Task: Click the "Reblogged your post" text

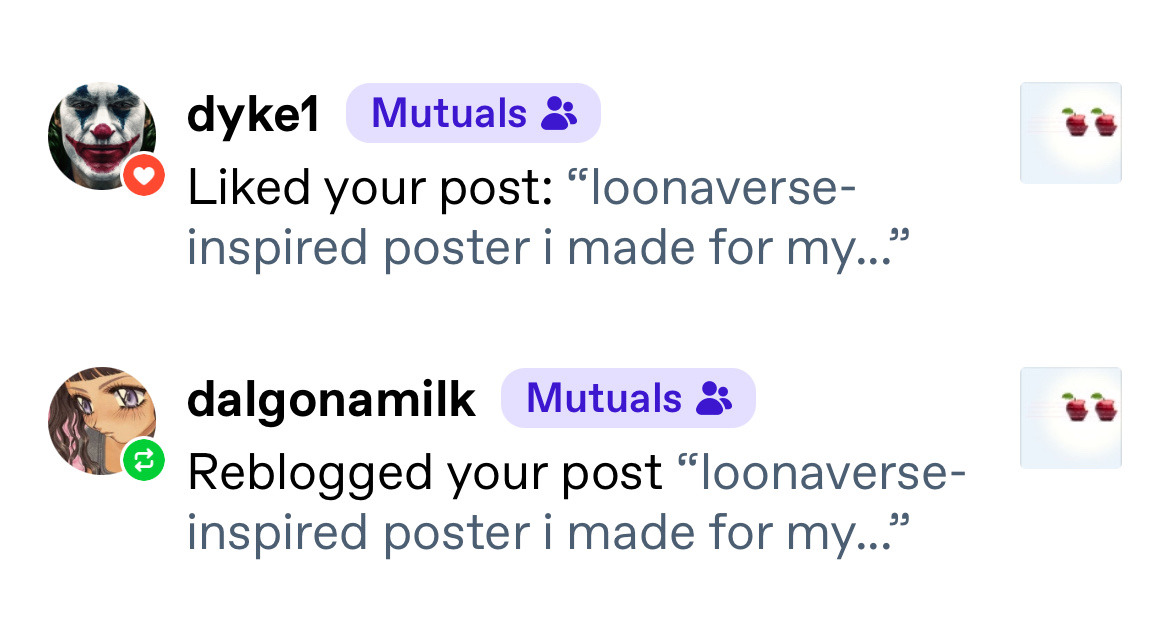Action: coord(425,473)
